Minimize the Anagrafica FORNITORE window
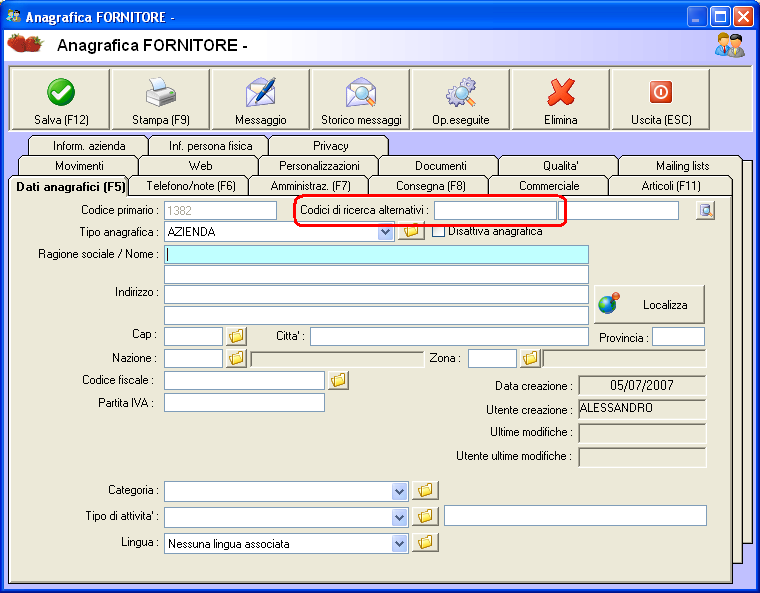 pos(697,17)
